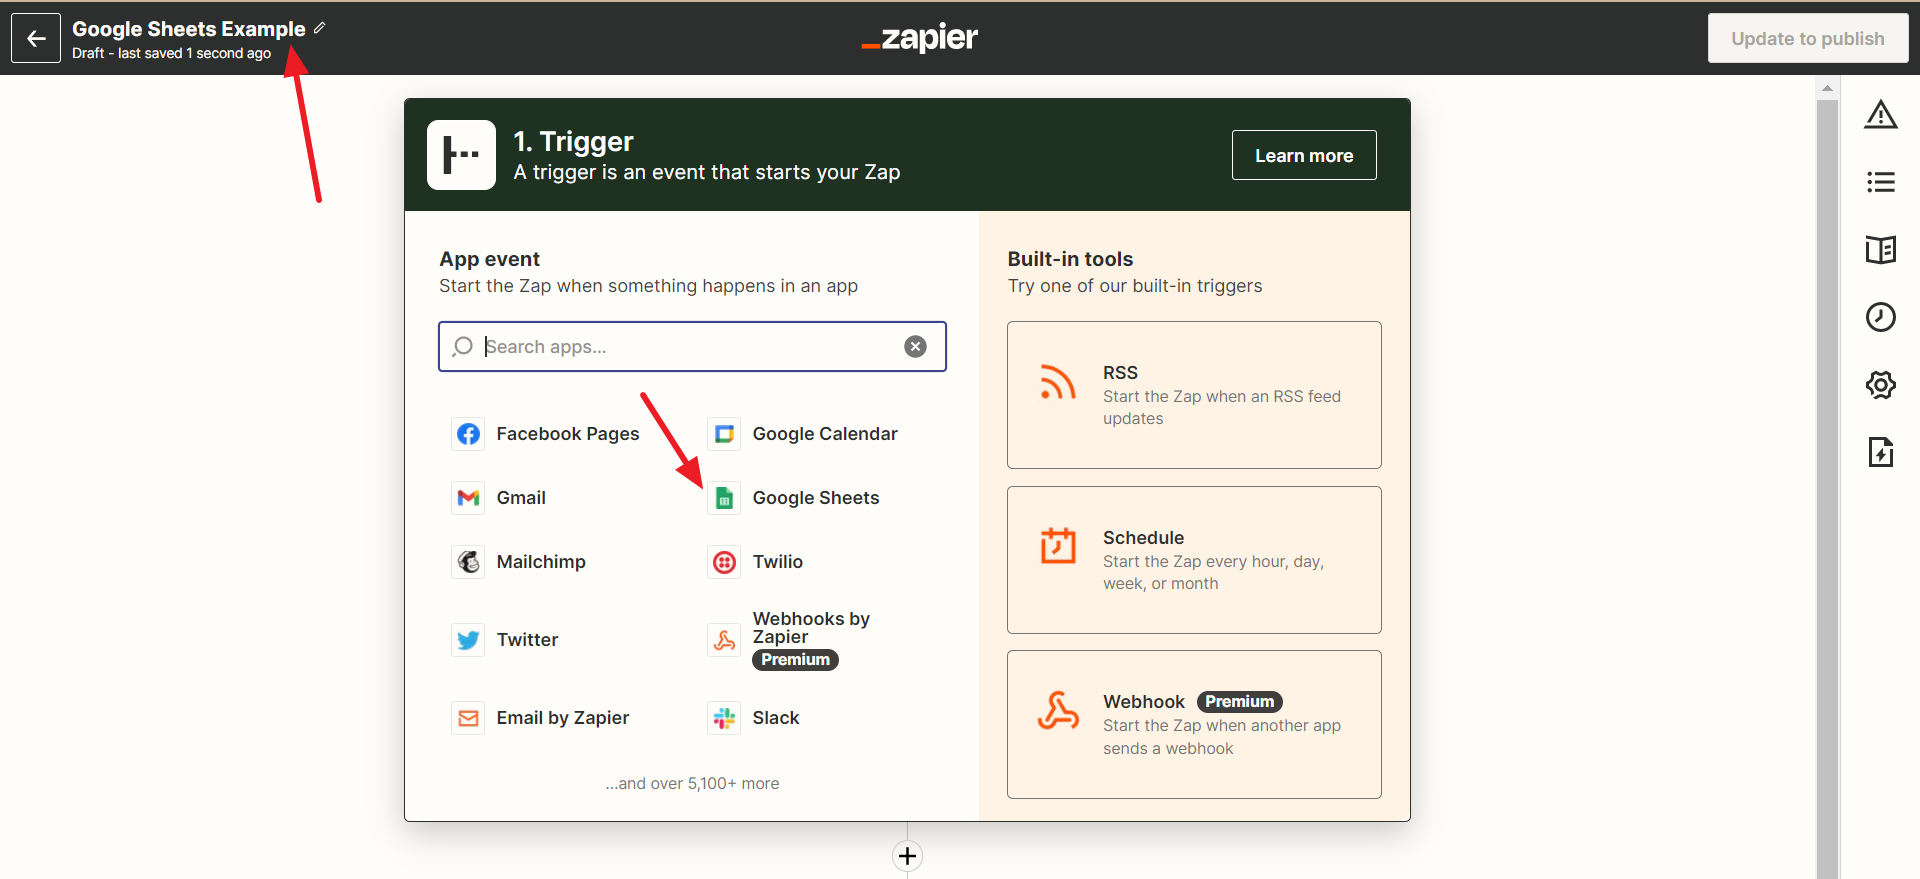The image size is (1920, 879).
Task: Click the Trigger step icon in header
Action: tap(461, 155)
